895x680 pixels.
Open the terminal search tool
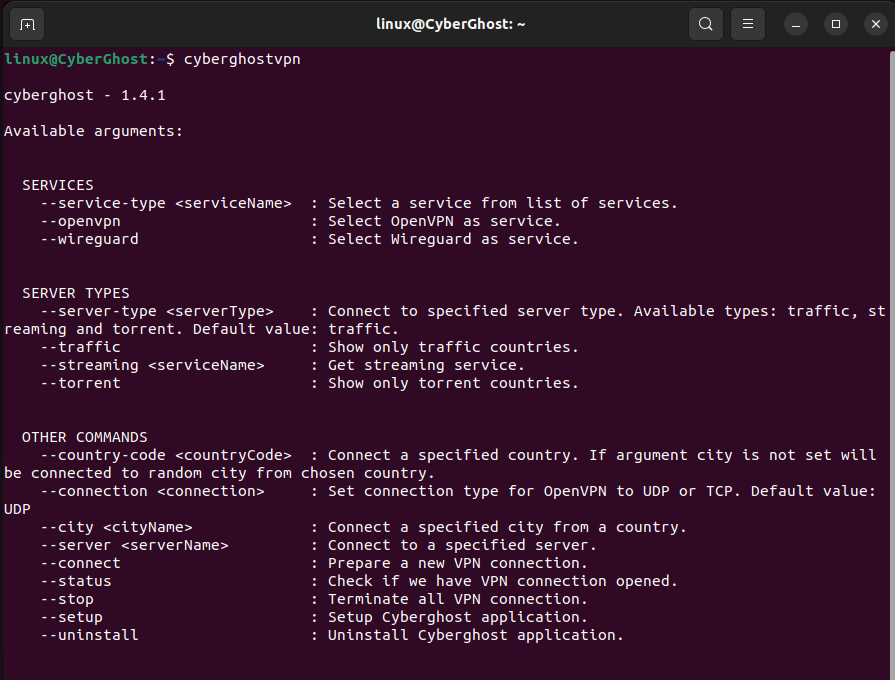pos(705,24)
